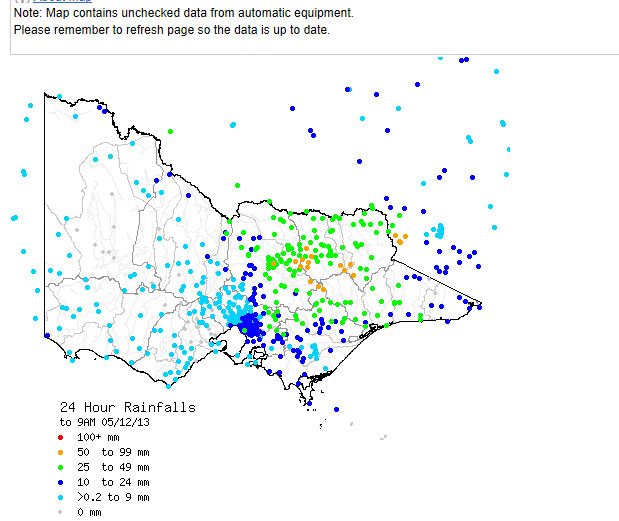Viewport: 619px width, 521px height.
Task: Click the 'to 9AM 05/12/13' date text
Action: (105, 422)
